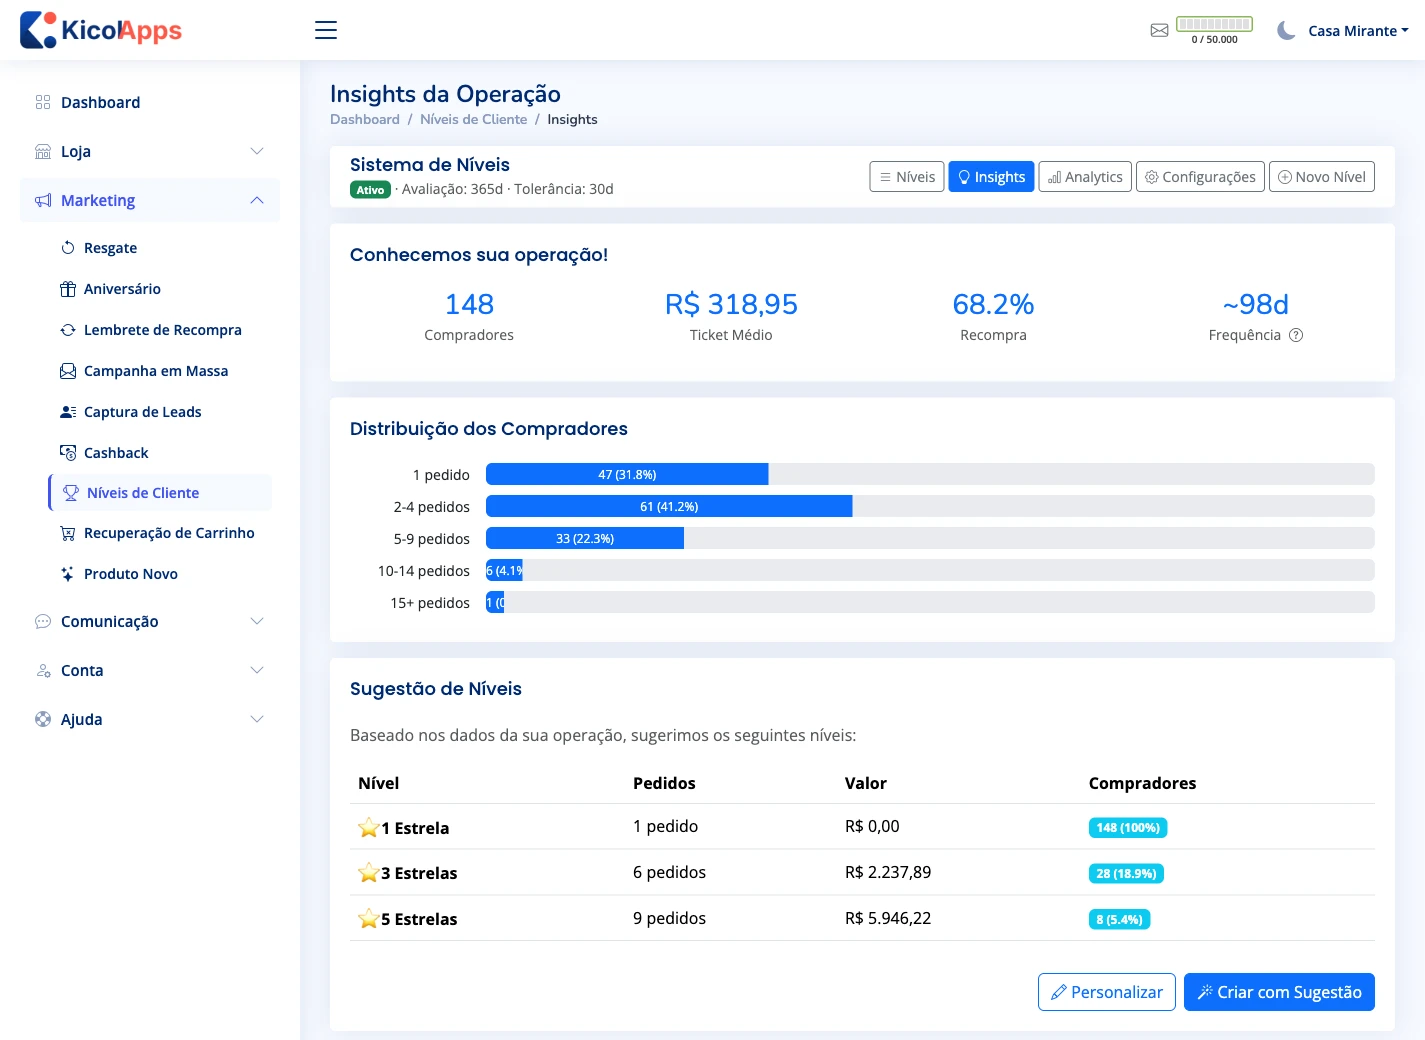Click the Marketing megaphone icon
This screenshot has height=1040, width=1425.
[x=43, y=200]
